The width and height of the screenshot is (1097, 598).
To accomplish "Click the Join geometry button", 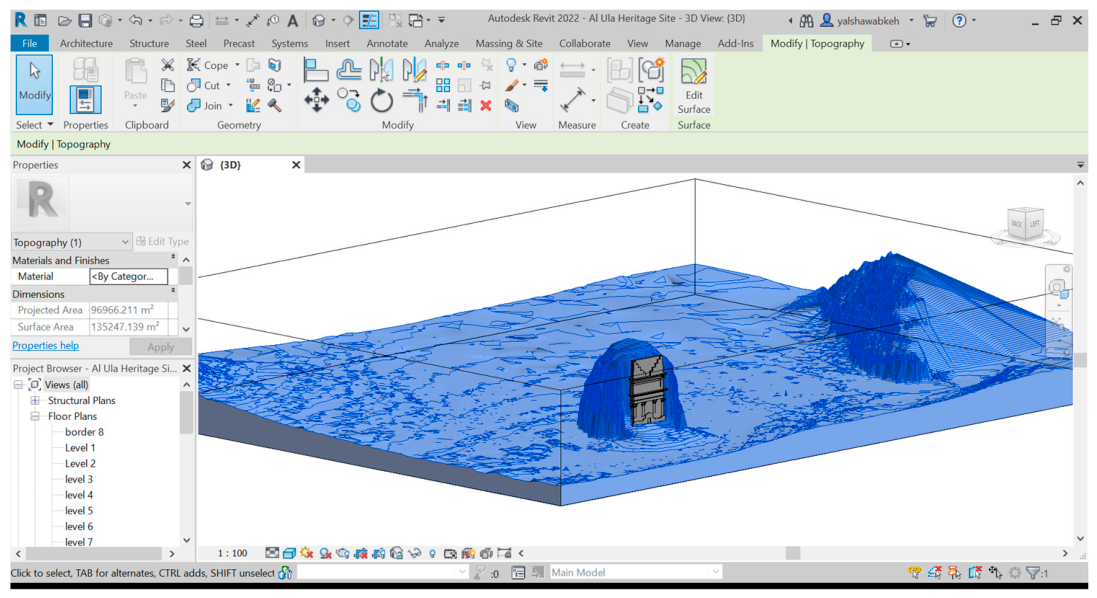I will 204,106.
